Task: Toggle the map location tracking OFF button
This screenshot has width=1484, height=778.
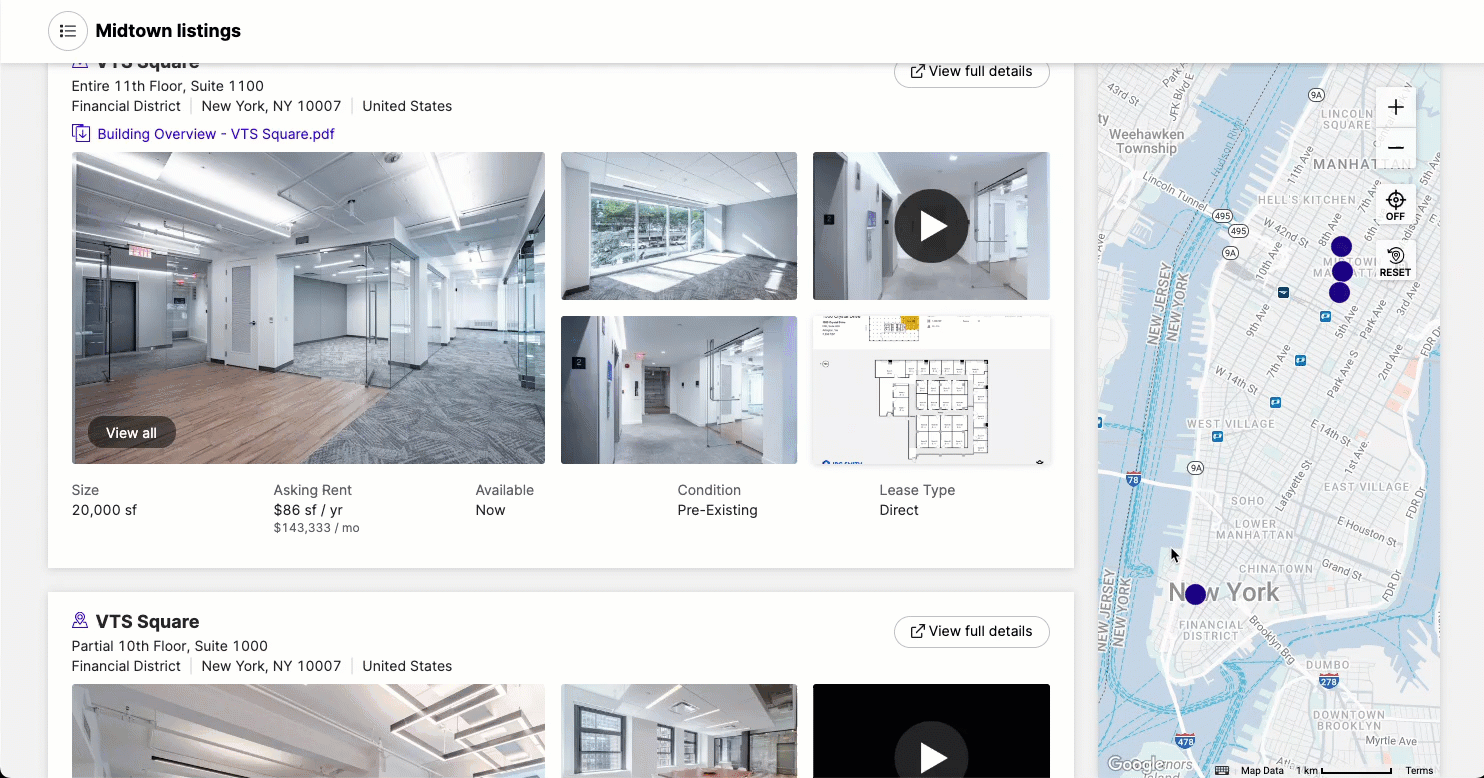Action: (1396, 205)
